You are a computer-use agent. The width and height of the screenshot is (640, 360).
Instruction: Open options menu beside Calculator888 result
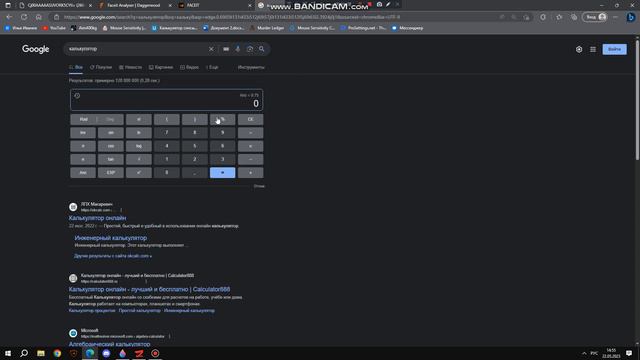146,281
